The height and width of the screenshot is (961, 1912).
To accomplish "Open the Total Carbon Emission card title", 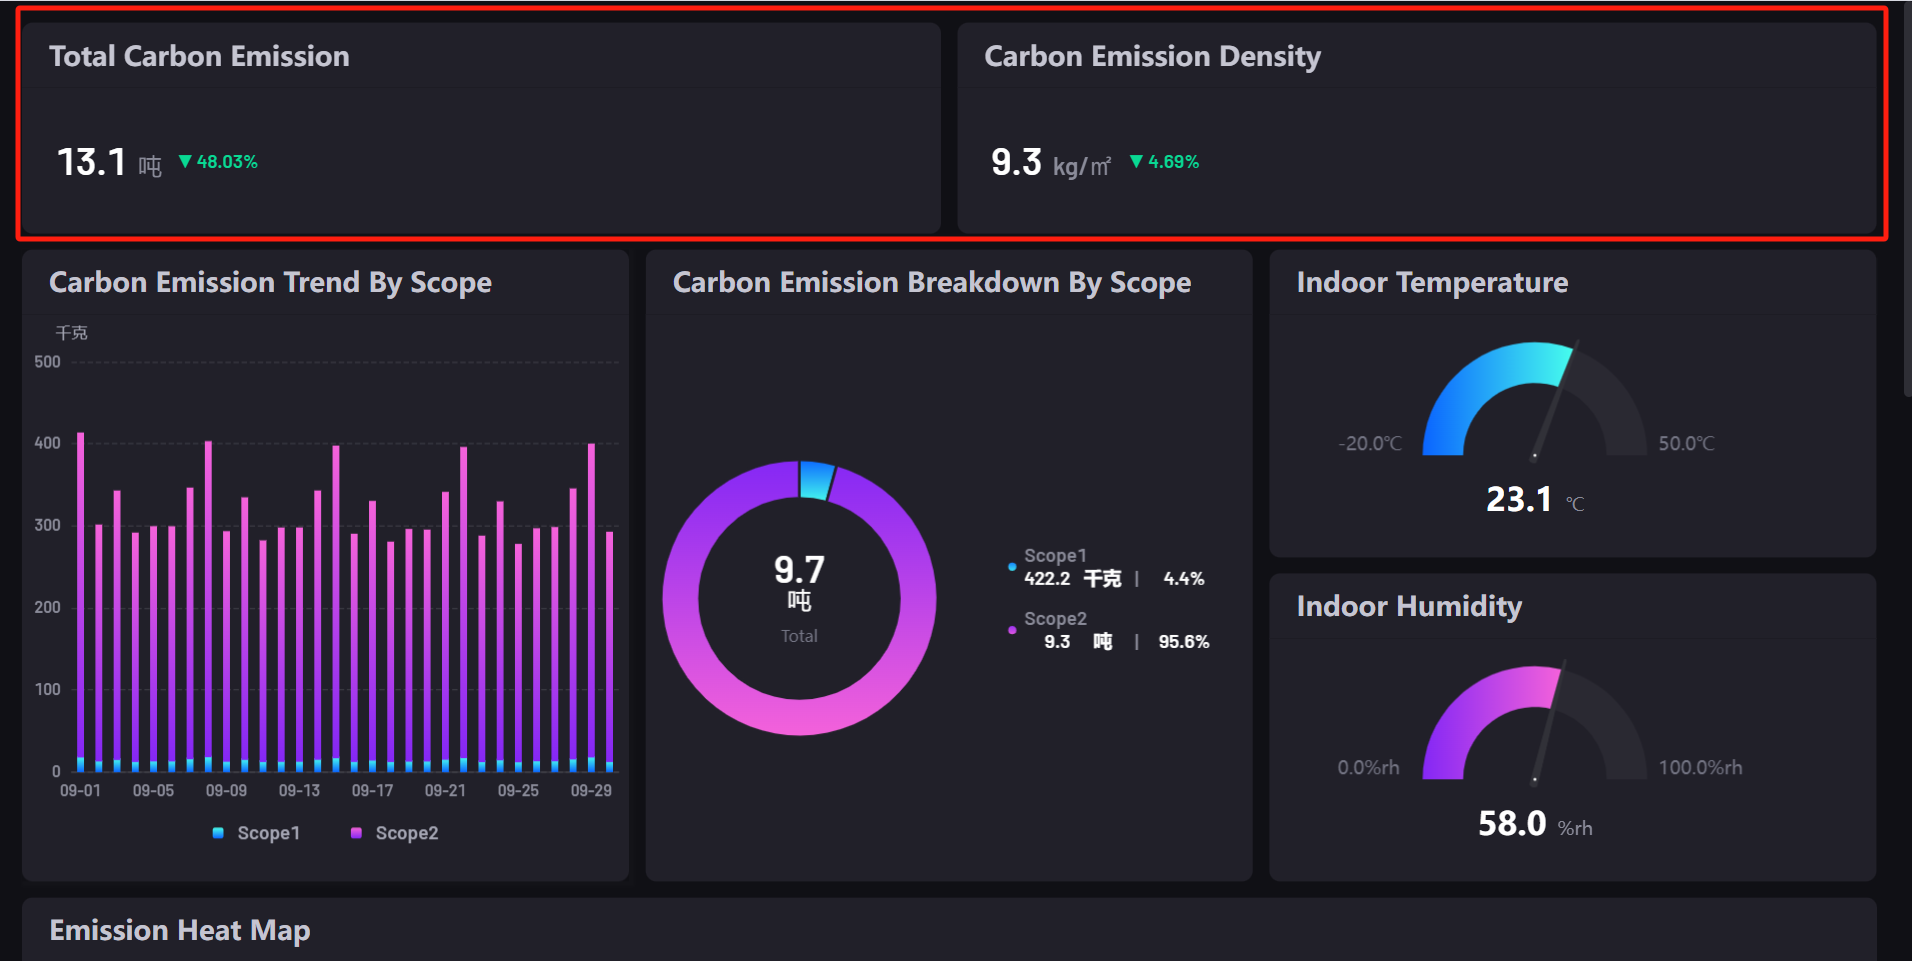I will coord(199,56).
